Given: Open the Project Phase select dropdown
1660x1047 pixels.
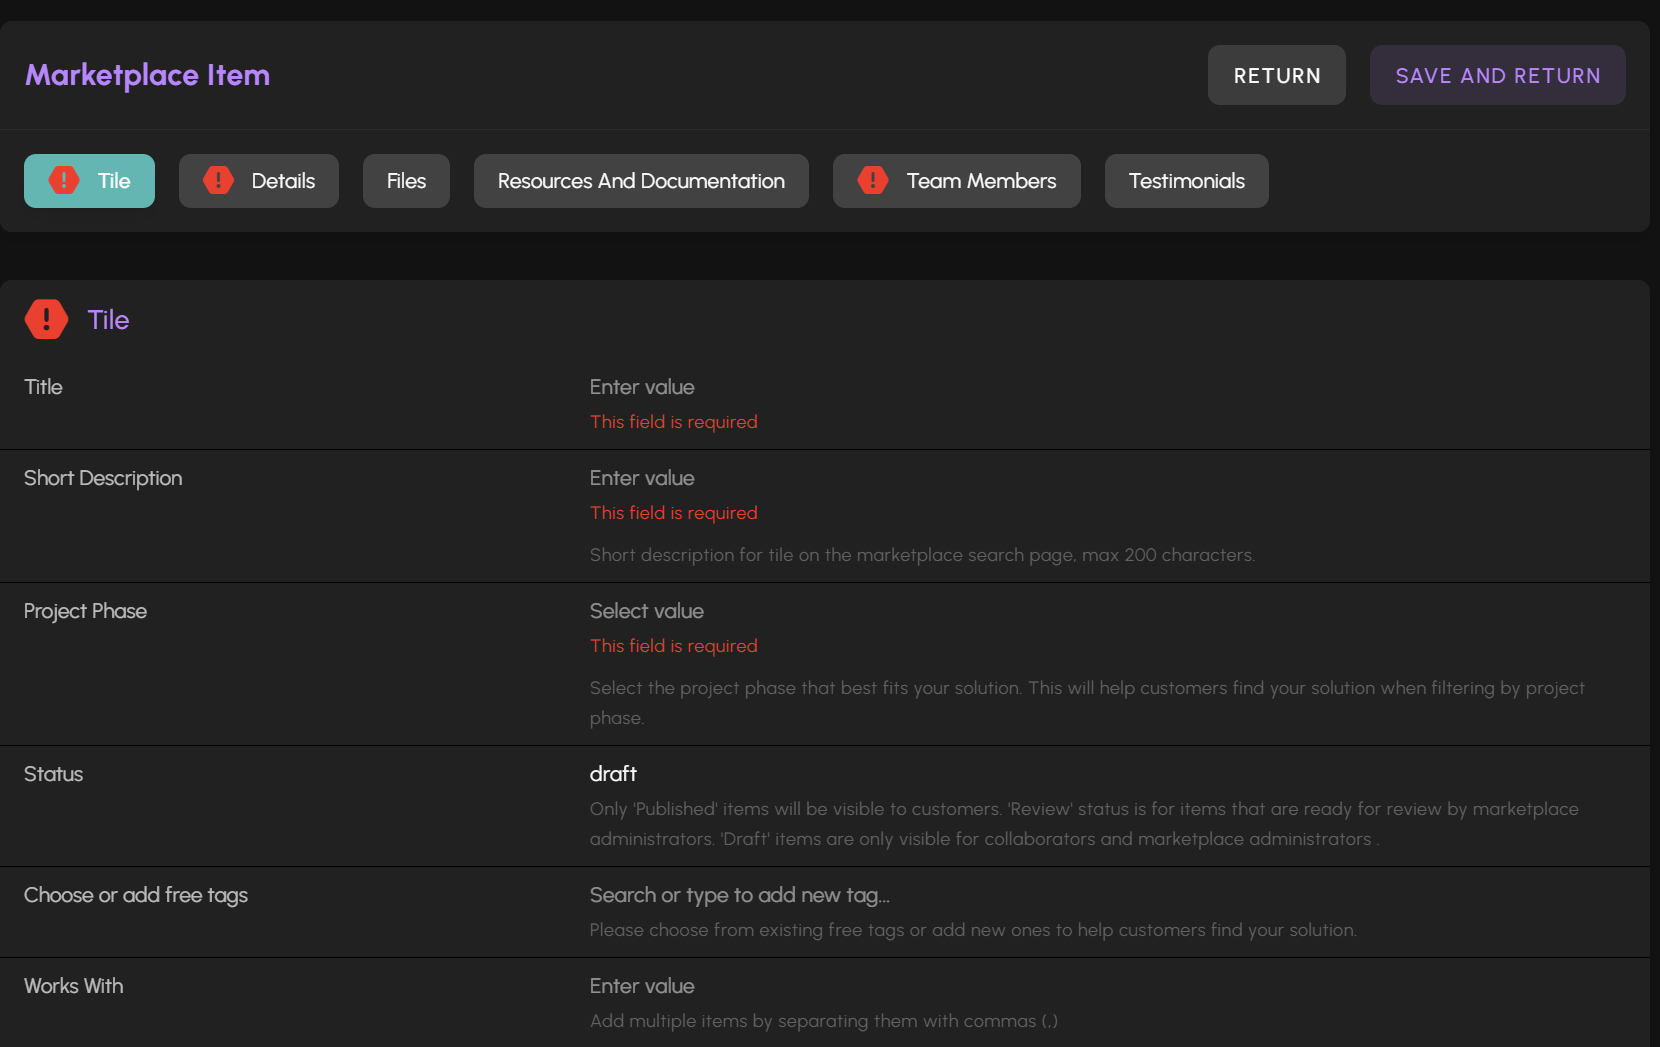Looking at the screenshot, I should click(x=1110, y=611).
